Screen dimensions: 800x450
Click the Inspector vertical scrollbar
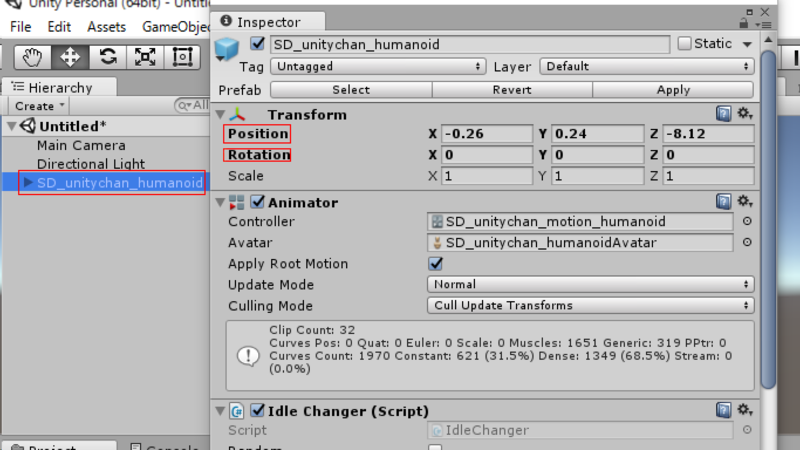pos(768,219)
